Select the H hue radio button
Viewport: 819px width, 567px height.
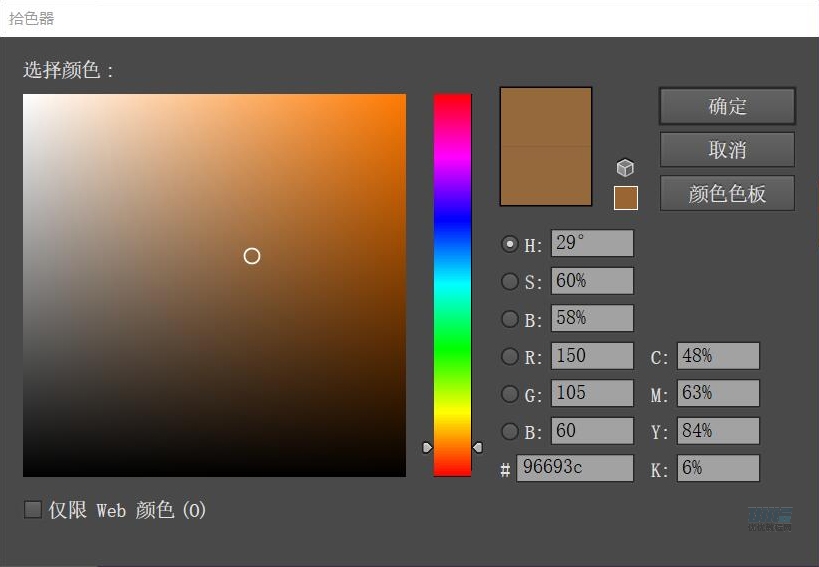pos(510,244)
